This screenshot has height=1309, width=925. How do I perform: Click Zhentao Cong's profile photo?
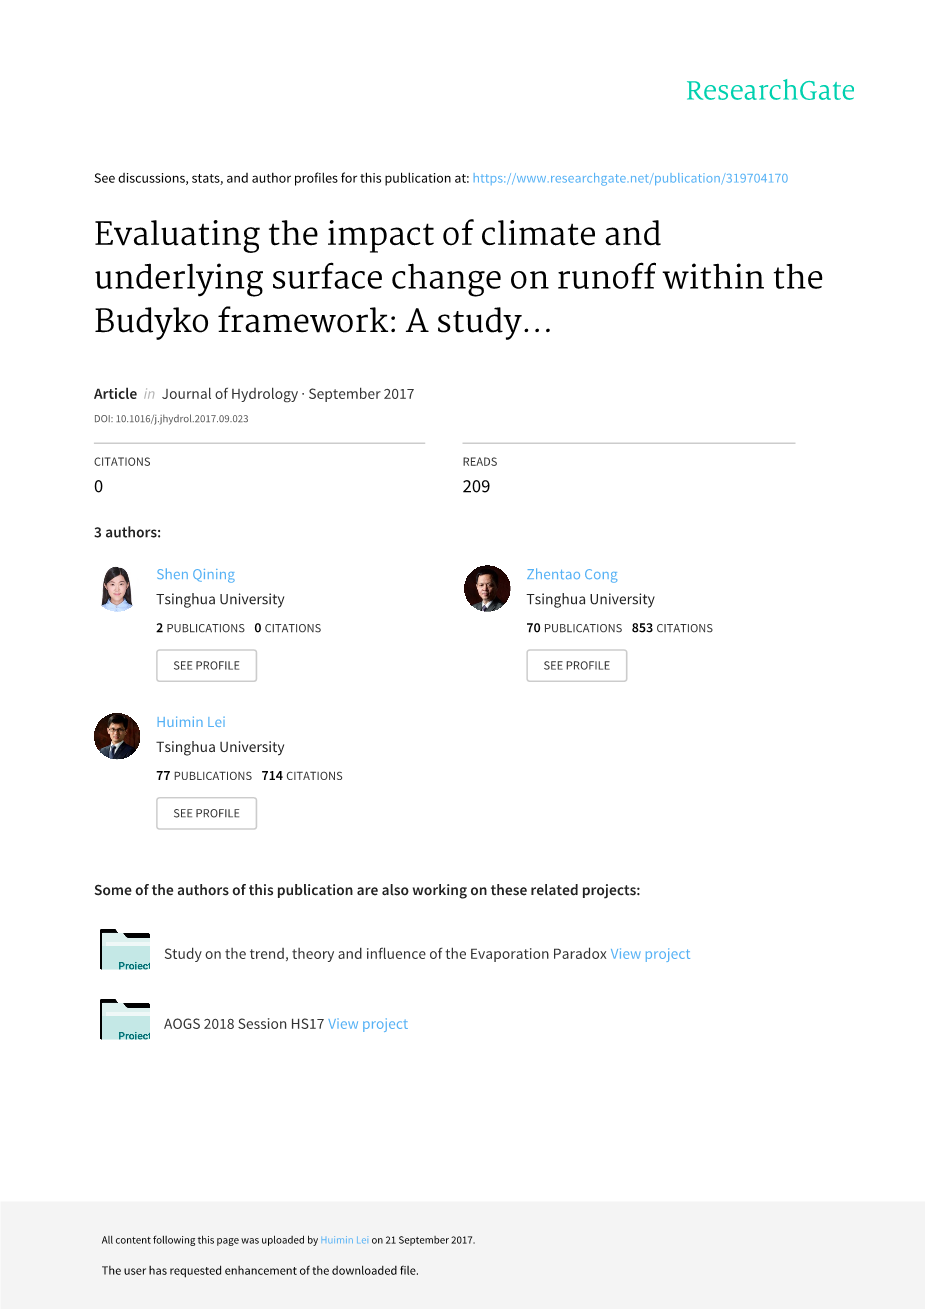point(487,588)
